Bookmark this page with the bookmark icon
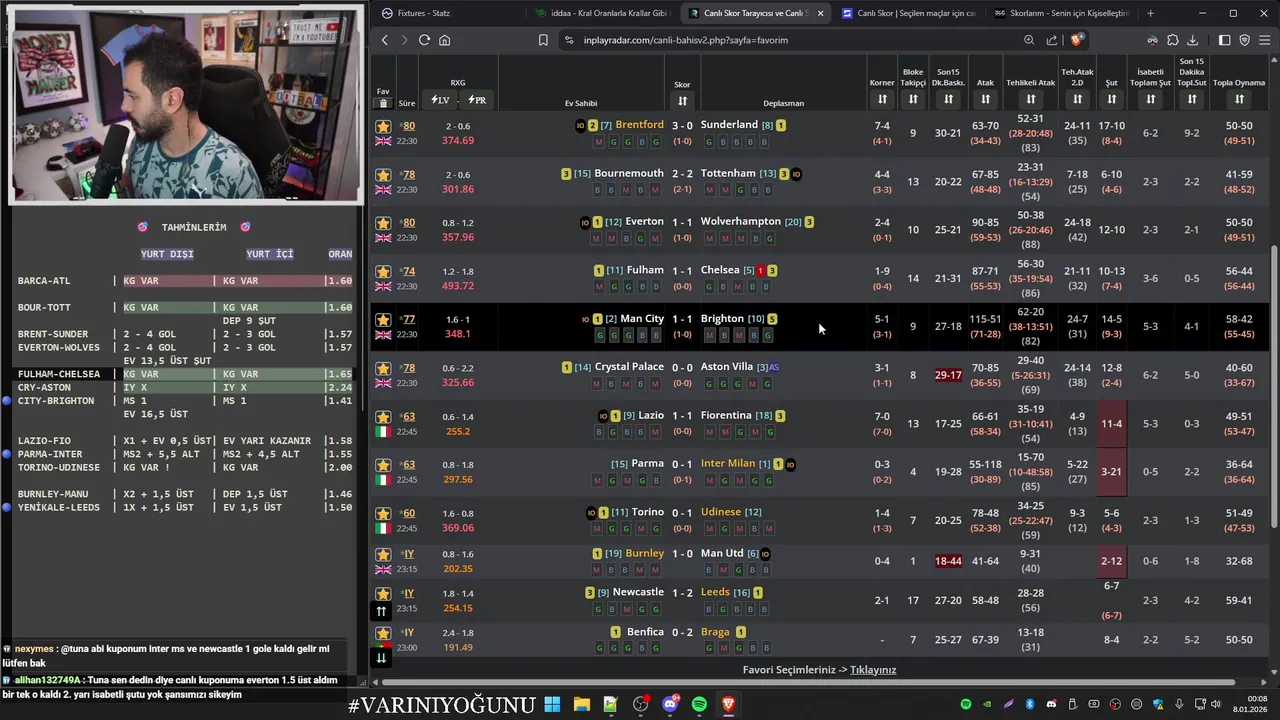 543,40
